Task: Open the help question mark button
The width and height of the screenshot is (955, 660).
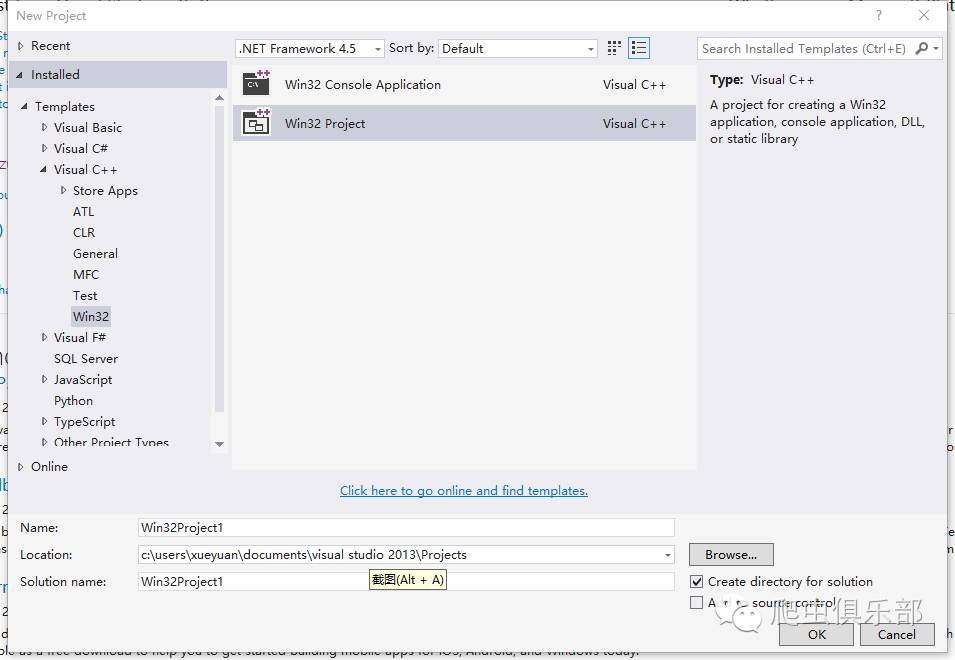Action: click(x=878, y=15)
